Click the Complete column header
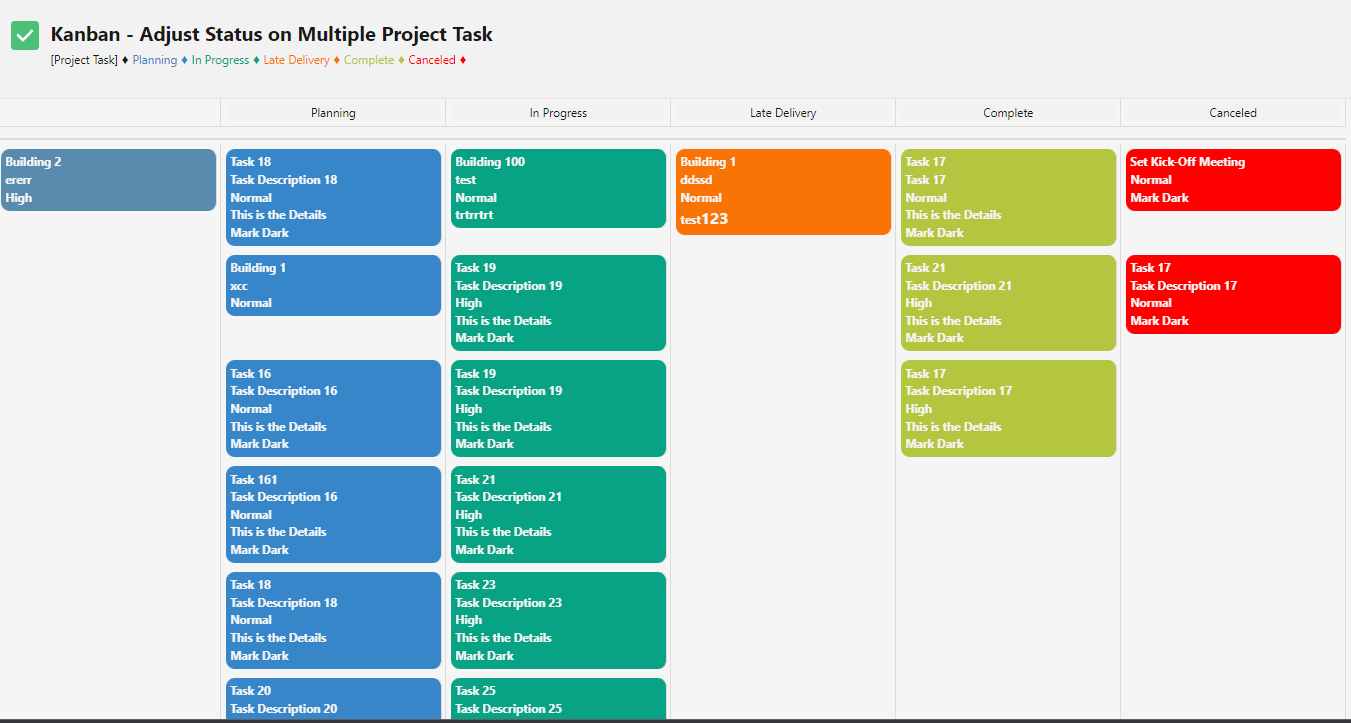 1008,112
